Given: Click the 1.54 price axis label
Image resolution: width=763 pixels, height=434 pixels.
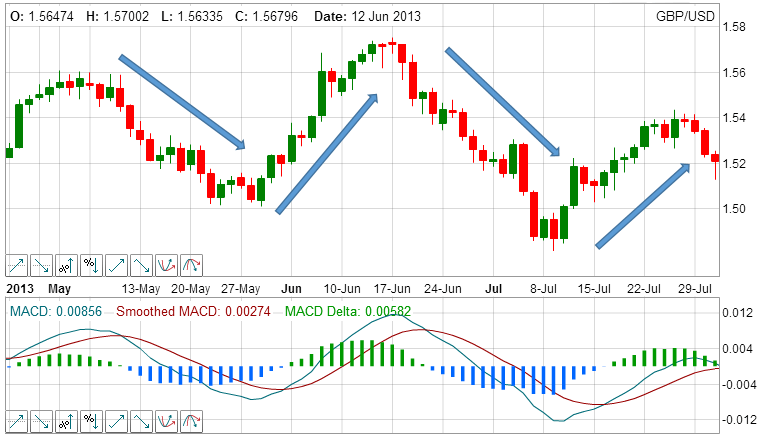Looking at the screenshot, I should click(x=734, y=118).
